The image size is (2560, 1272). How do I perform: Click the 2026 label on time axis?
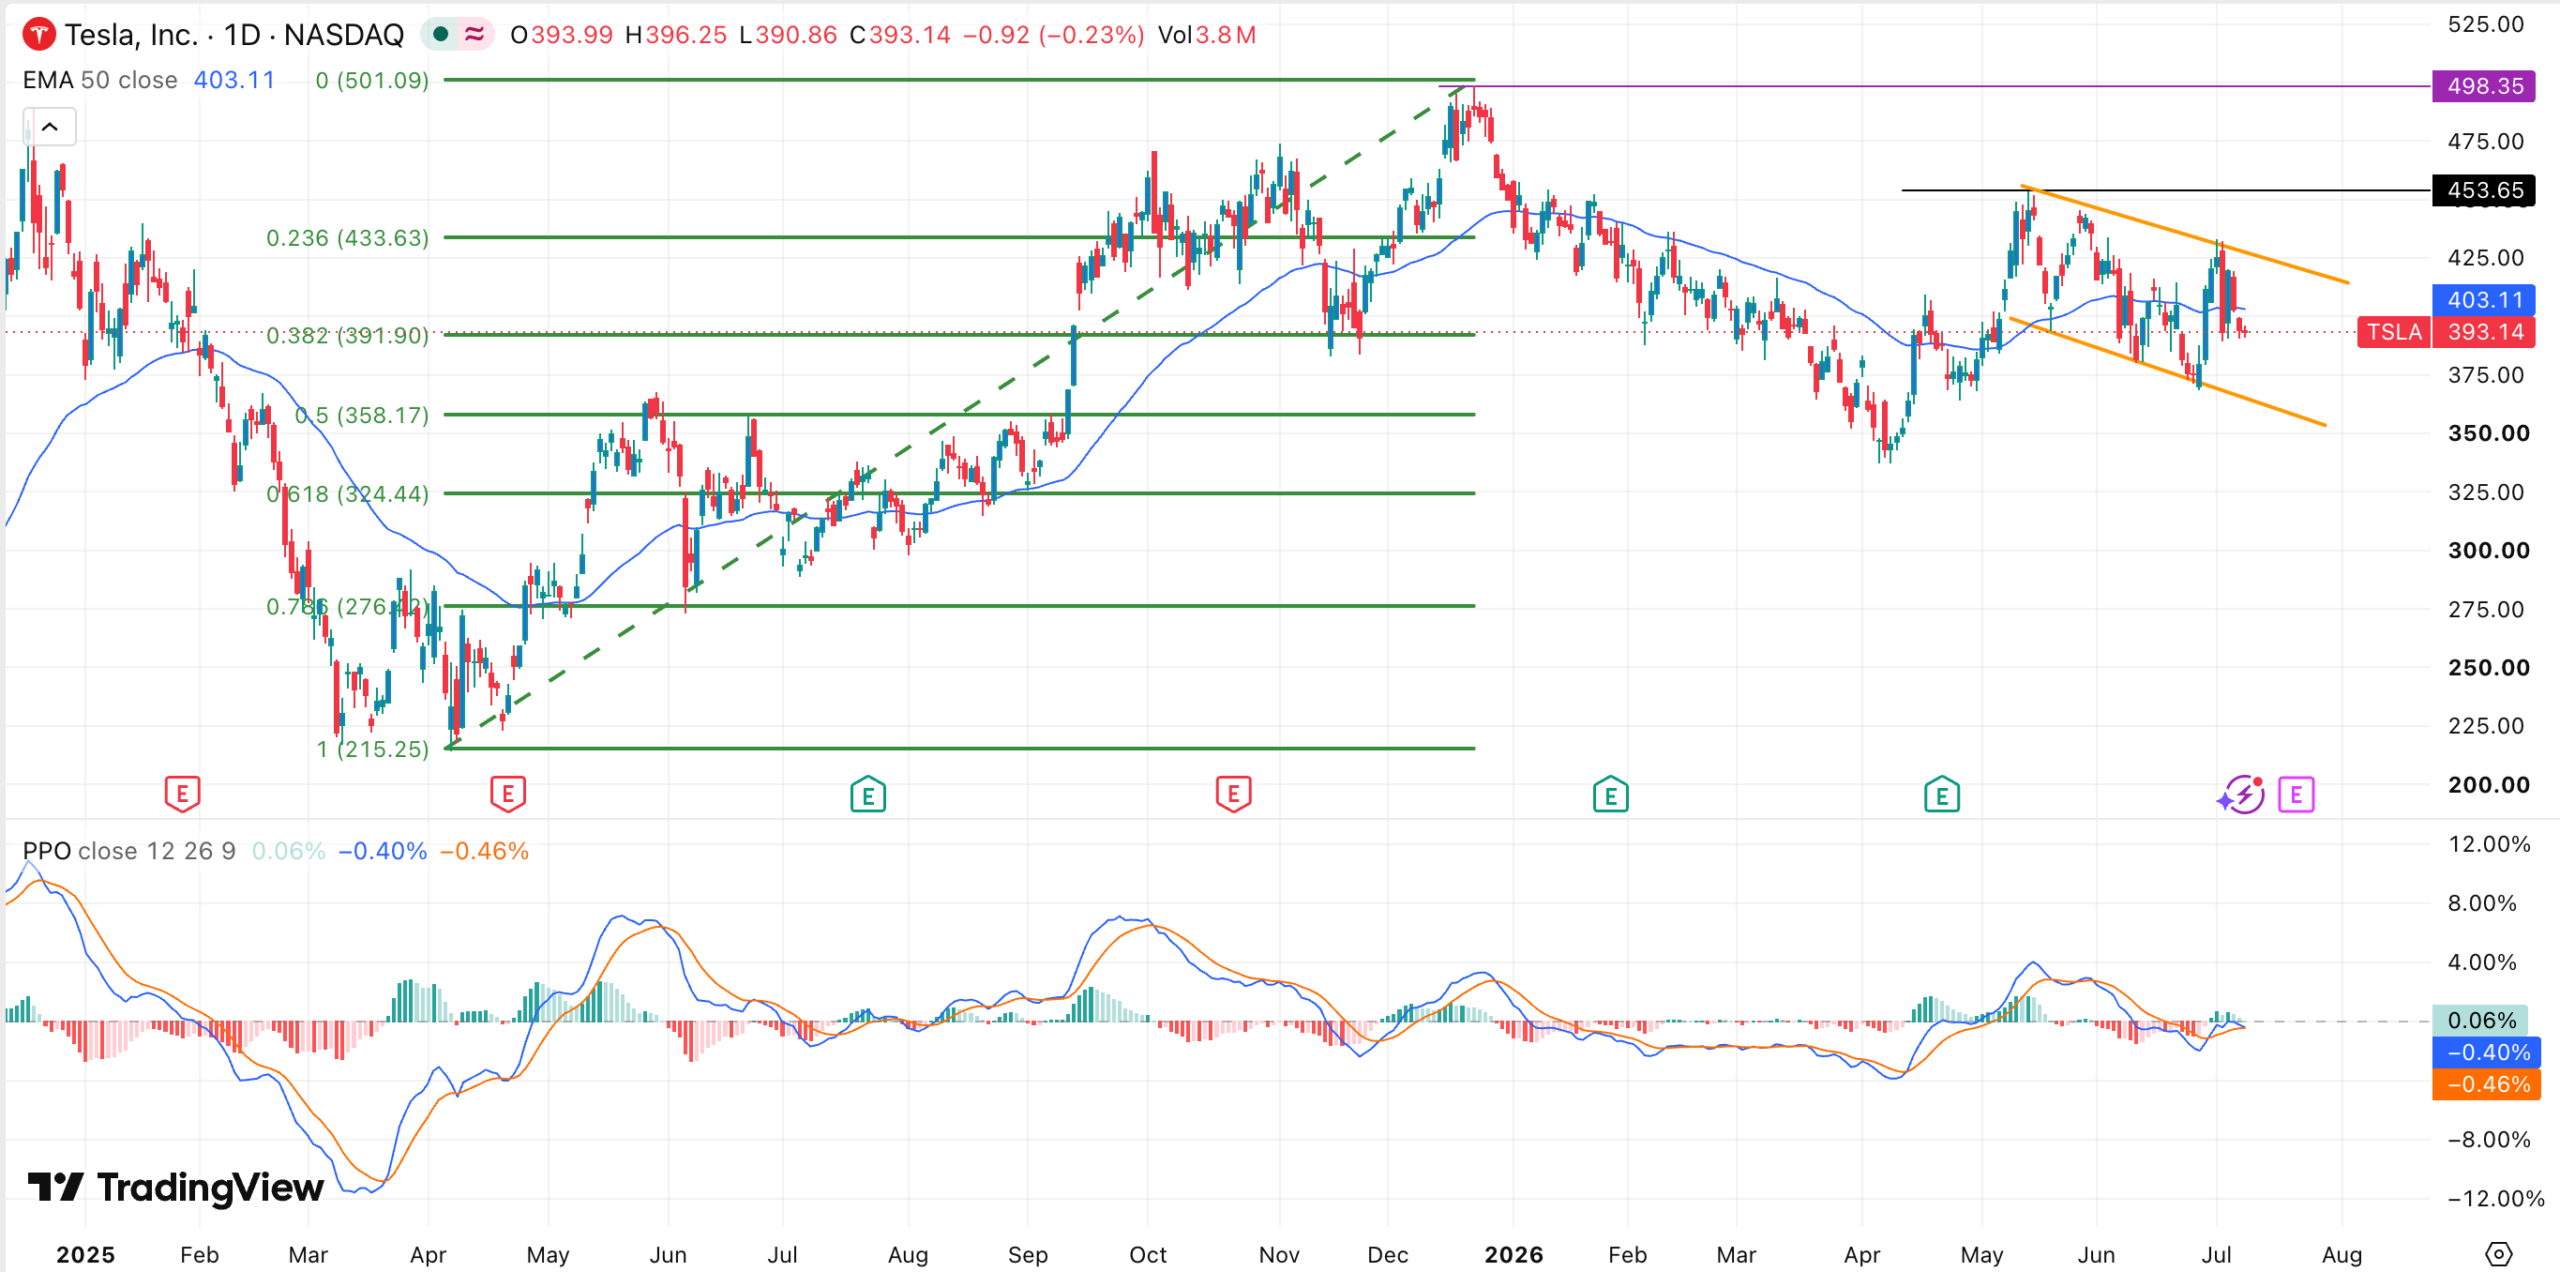pyautogui.click(x=1513, y=1255)
